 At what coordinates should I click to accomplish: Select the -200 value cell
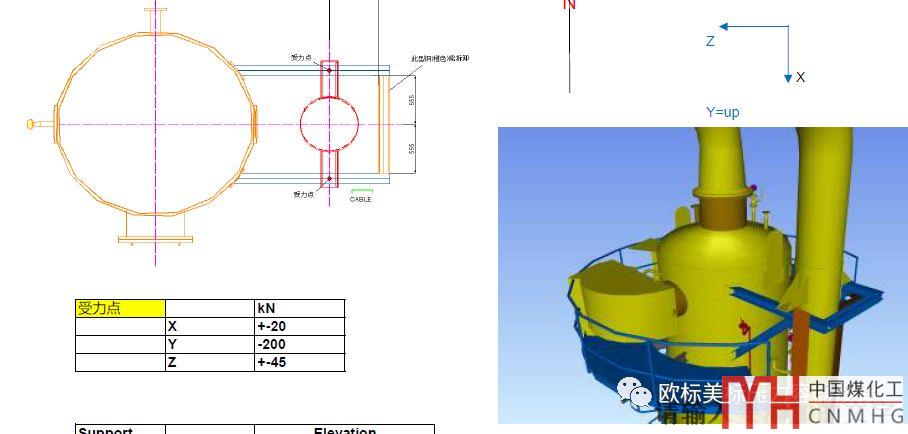tap(299, 344)
